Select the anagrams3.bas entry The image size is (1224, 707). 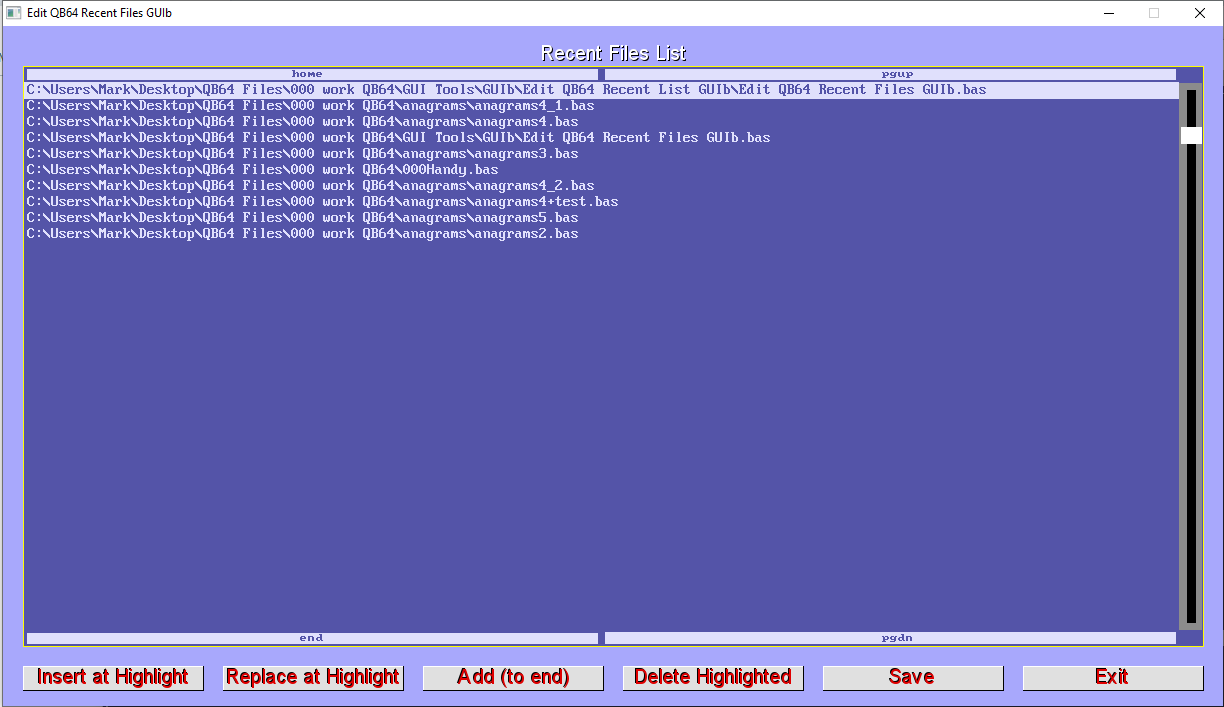[601, 154]
